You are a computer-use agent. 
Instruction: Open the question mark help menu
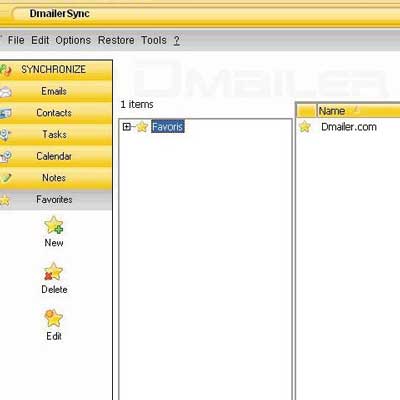[177, 41]
